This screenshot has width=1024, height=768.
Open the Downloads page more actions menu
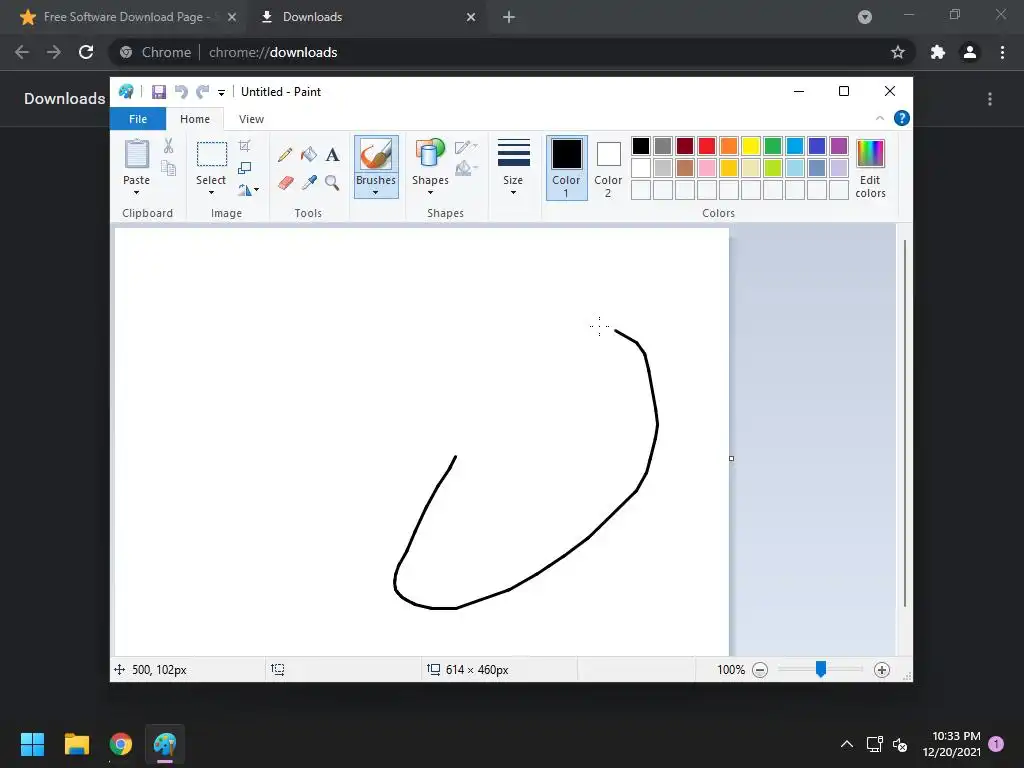tap(990, 99)
